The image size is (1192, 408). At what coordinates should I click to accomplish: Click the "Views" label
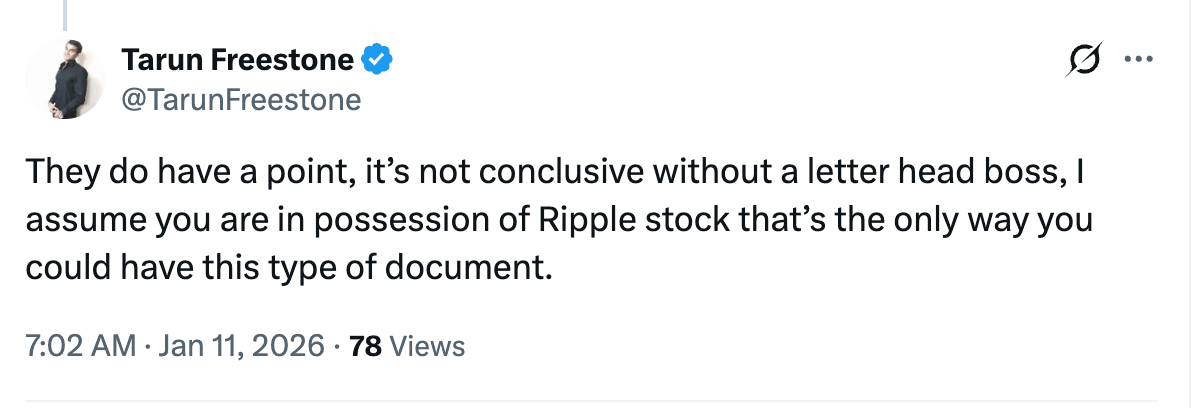pyautogui.click(x=426, y=346)
